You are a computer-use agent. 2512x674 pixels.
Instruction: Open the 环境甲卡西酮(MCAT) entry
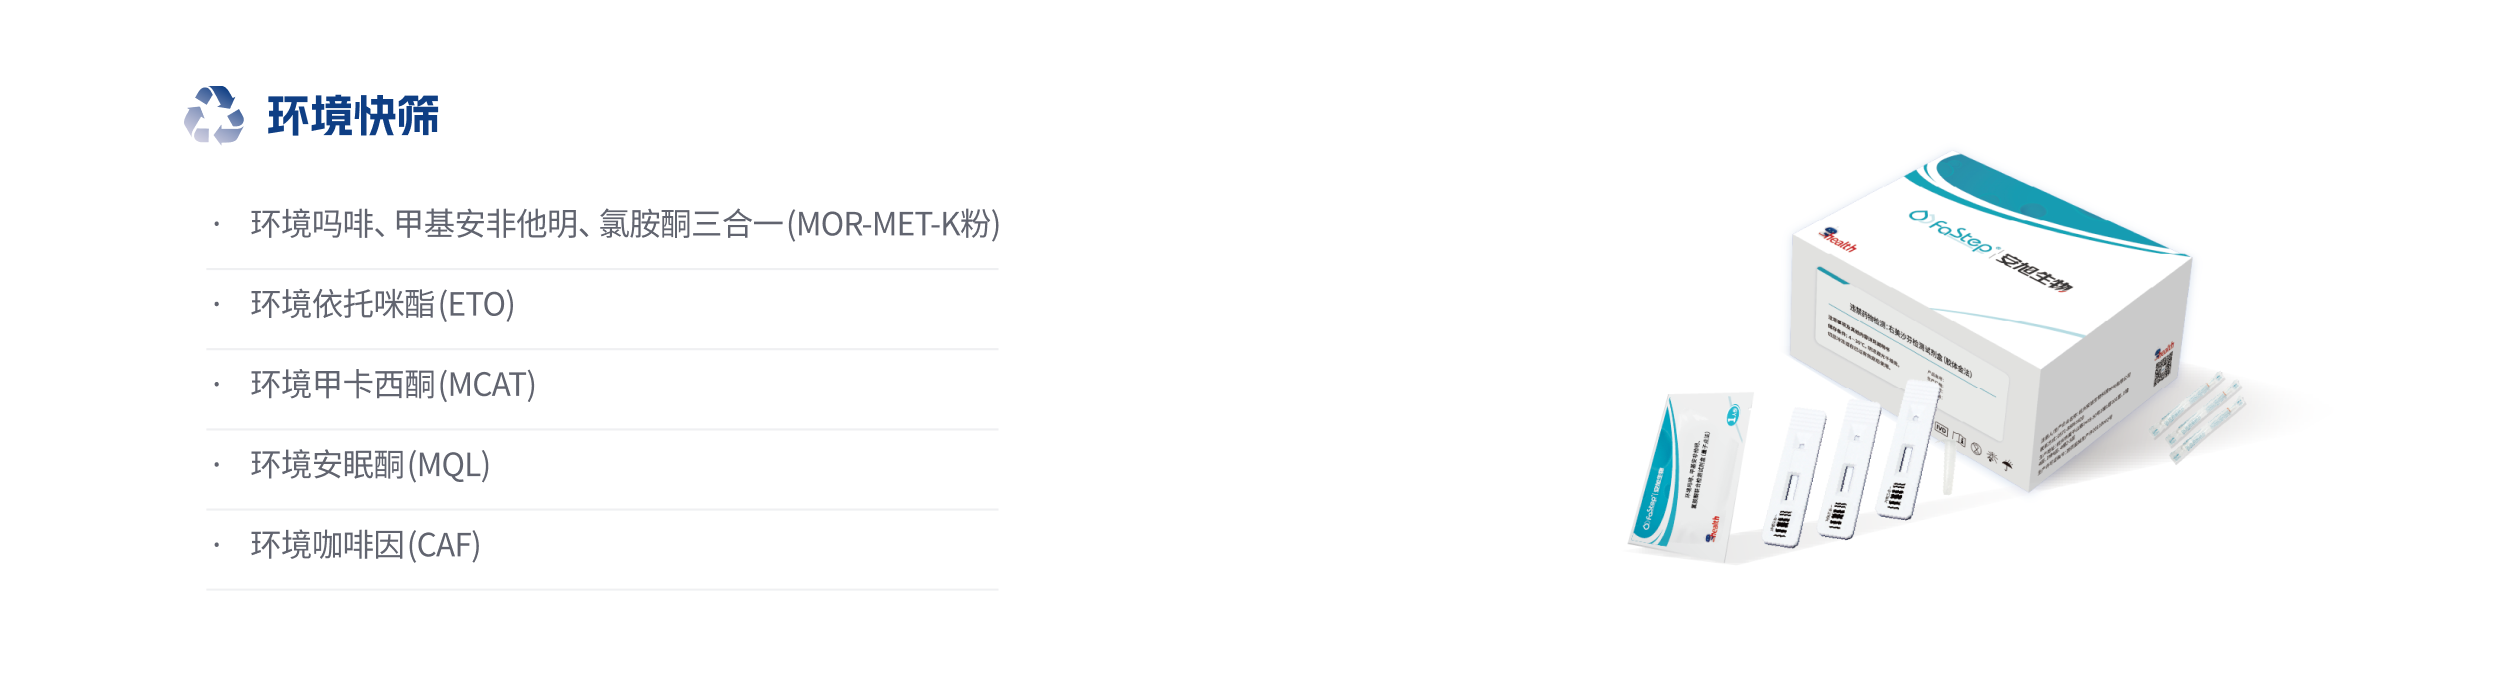tap(393, 384)
